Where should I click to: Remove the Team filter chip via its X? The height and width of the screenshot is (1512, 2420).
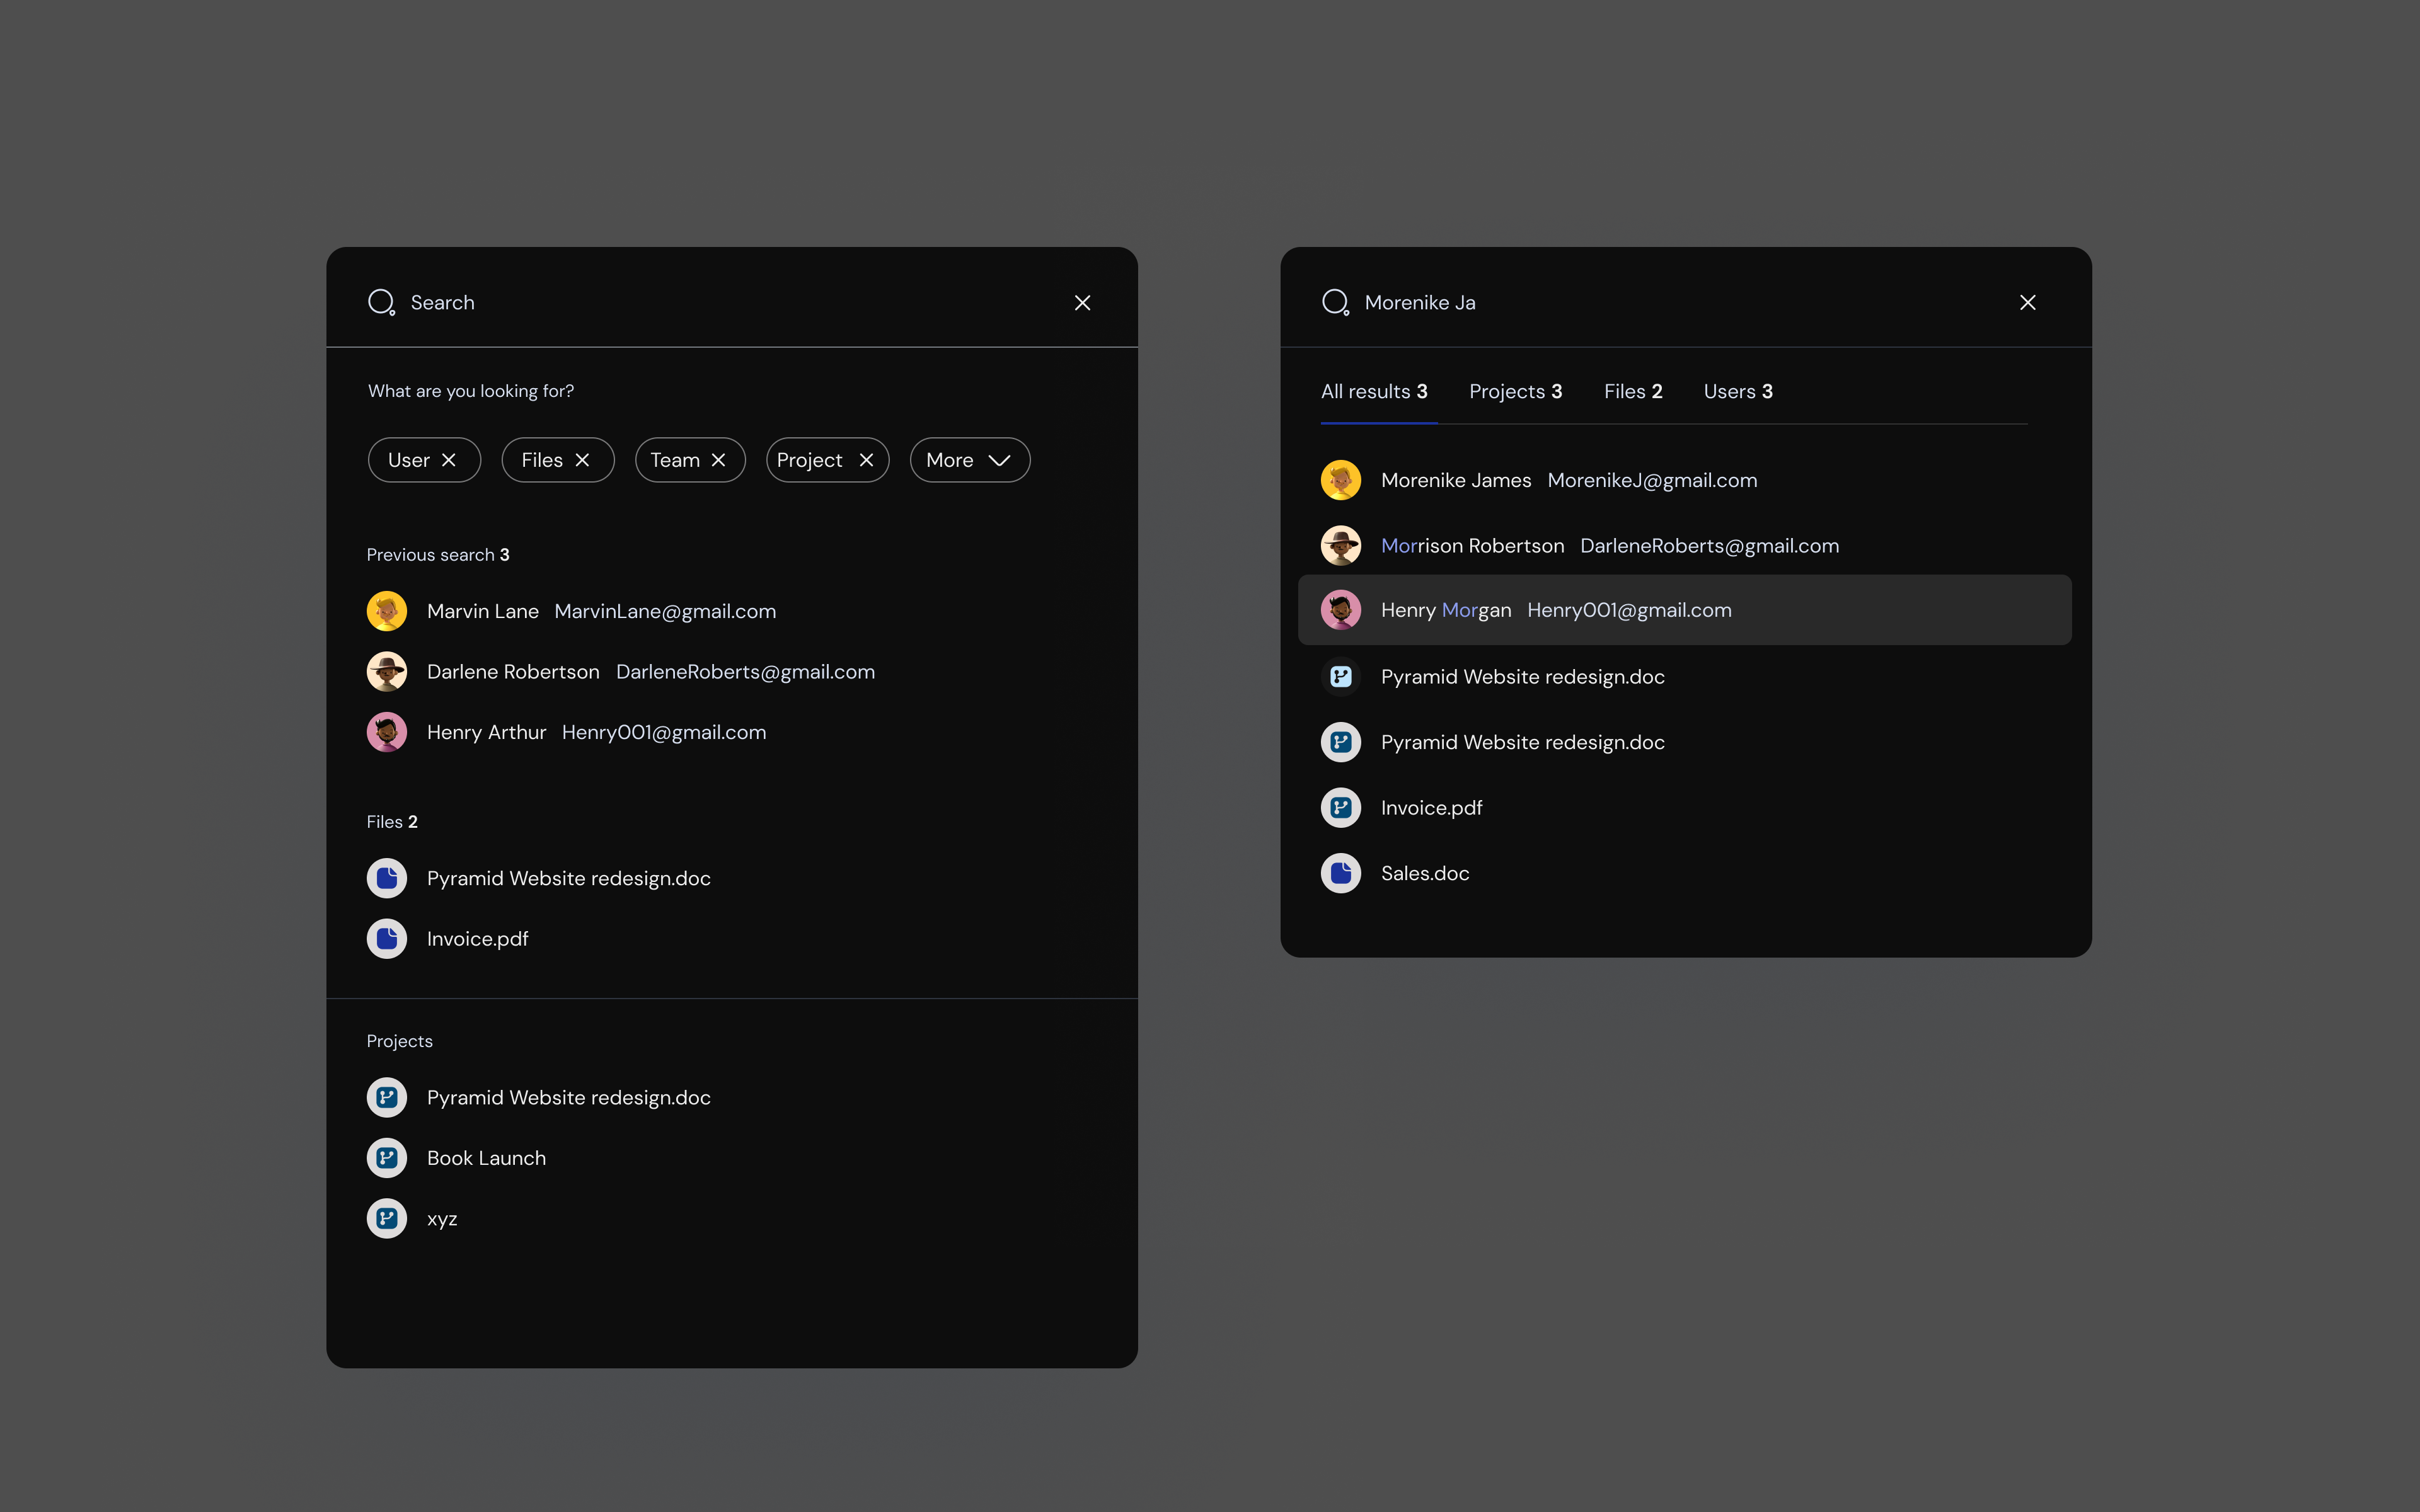(x=718, y=460)
